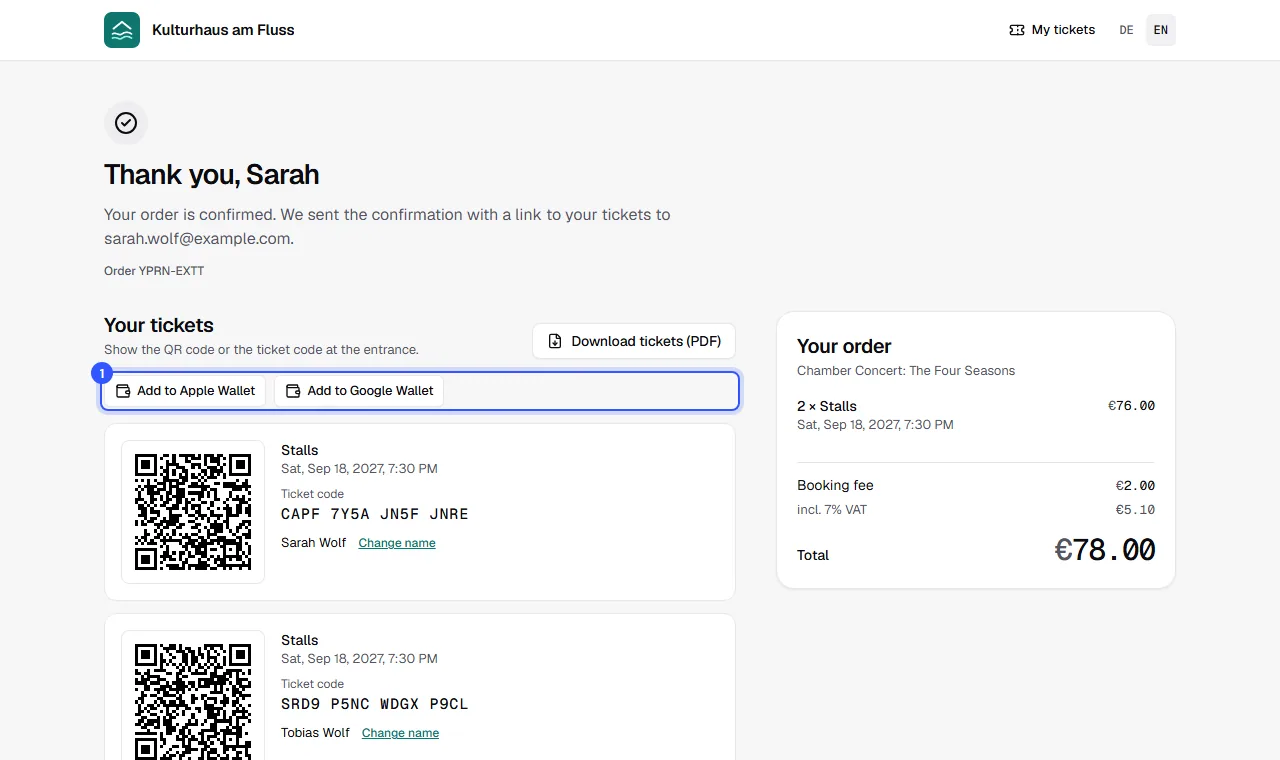Click the wallet icon in Apple Wallet button
This screenshot has width=1280, height=760.
pyautogui.click(x=124, y=391)
